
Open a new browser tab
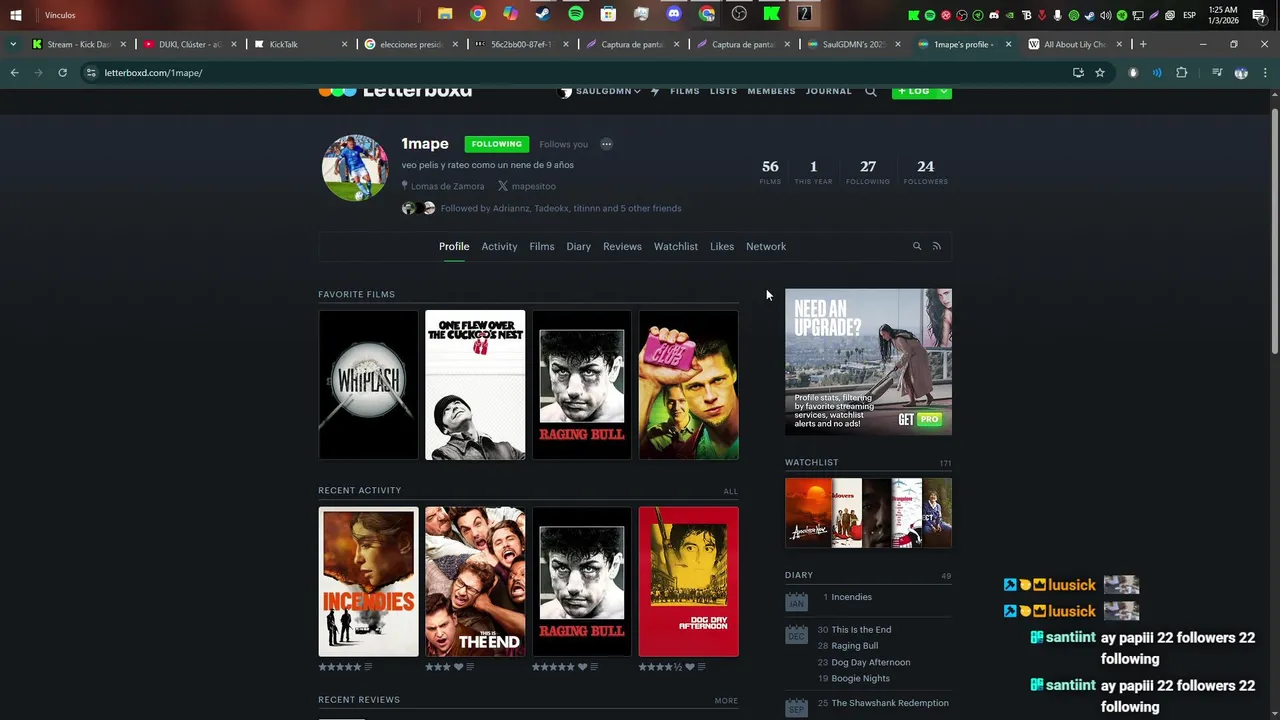1143,44
